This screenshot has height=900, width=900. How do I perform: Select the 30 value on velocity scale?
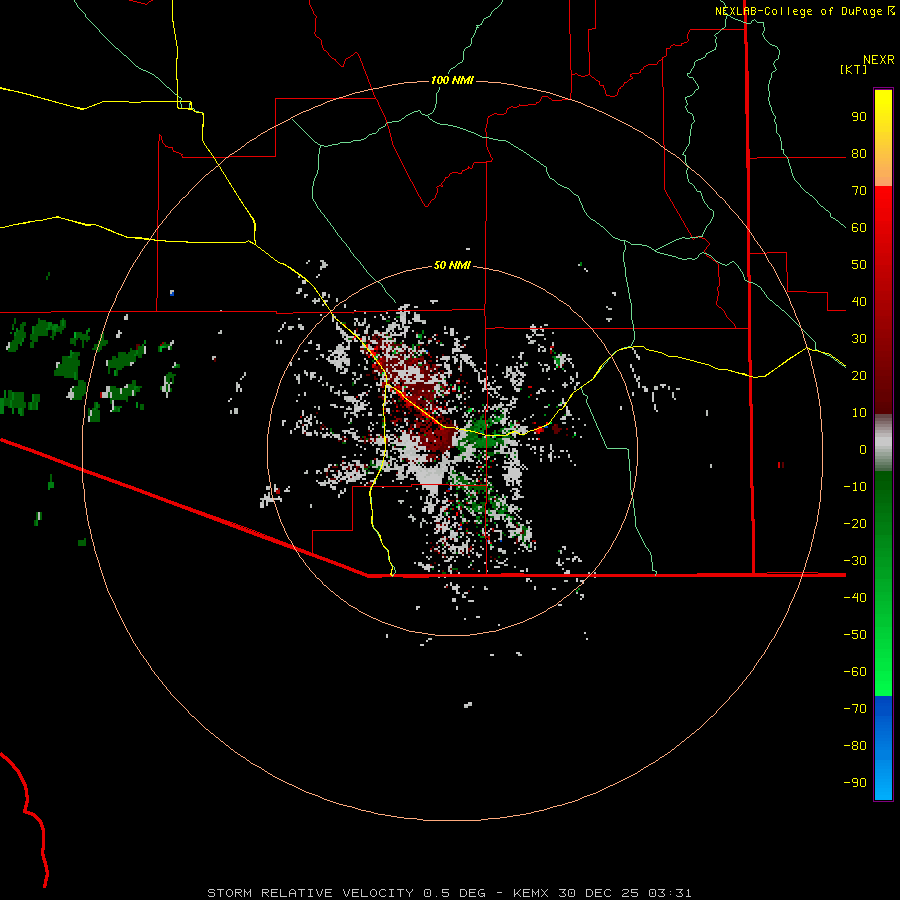(859, 339)
